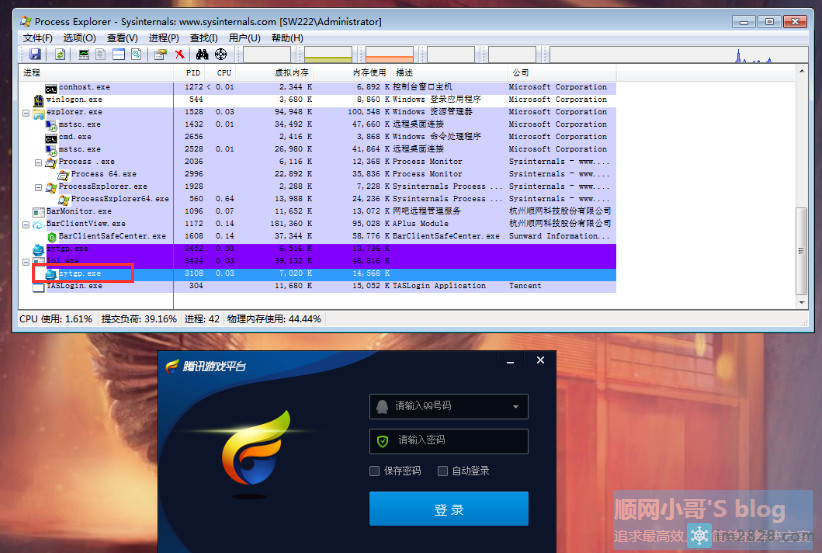Toggle the lower pane toolbar icon
This screenshot has width=822, height=553.
(118, 54)
